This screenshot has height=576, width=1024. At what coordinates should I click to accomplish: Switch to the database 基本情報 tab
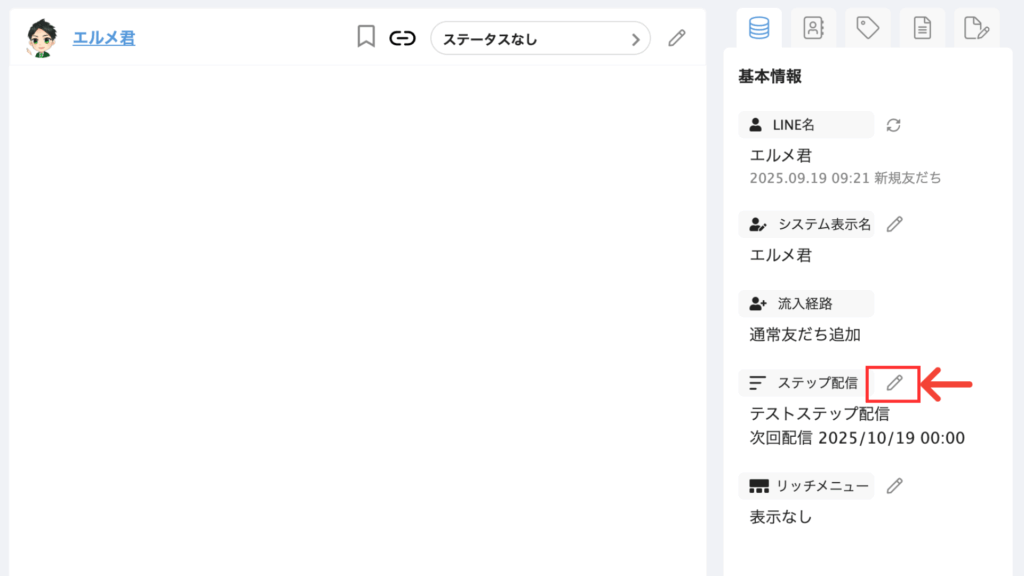pyautogui.click(x=759, y=28)
